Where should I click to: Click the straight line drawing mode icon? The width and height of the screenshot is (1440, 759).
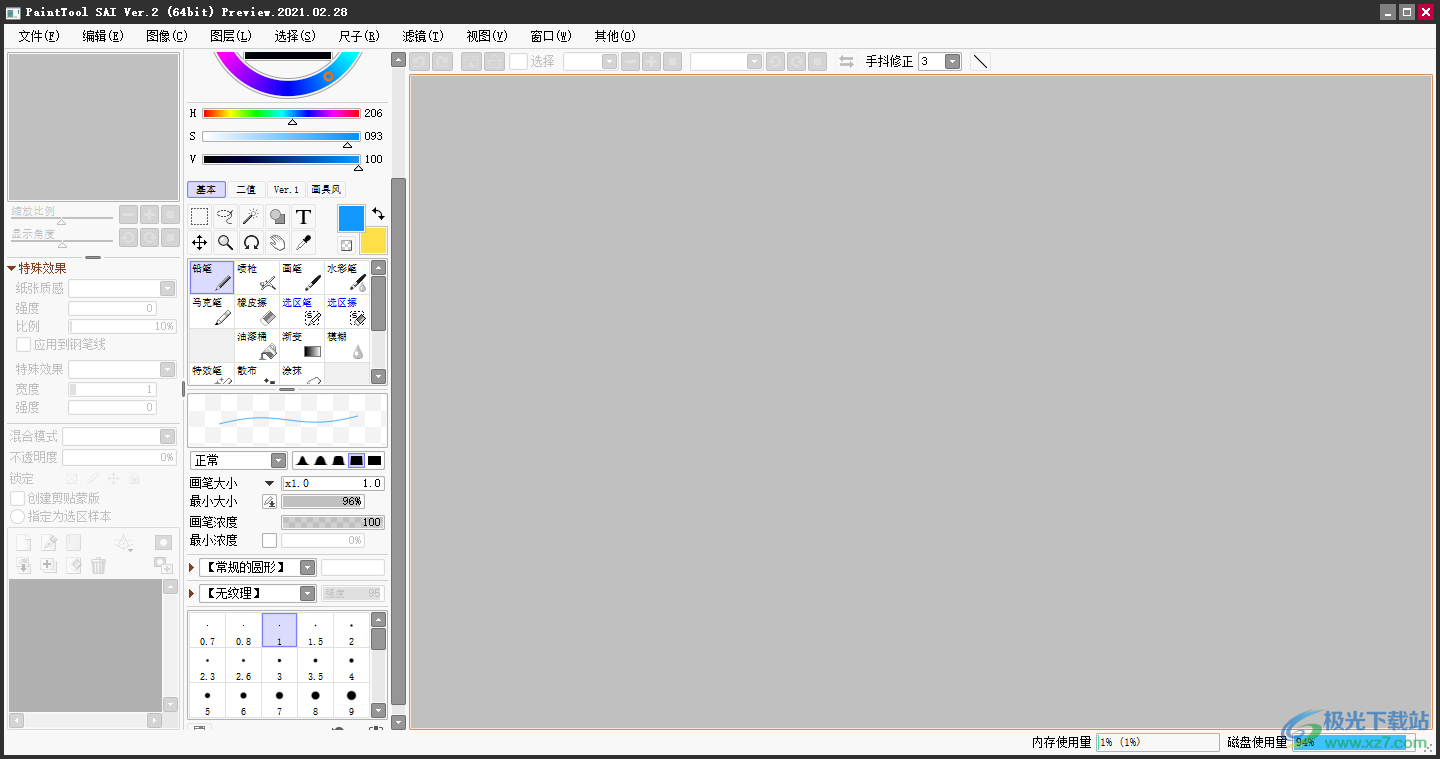981,61
